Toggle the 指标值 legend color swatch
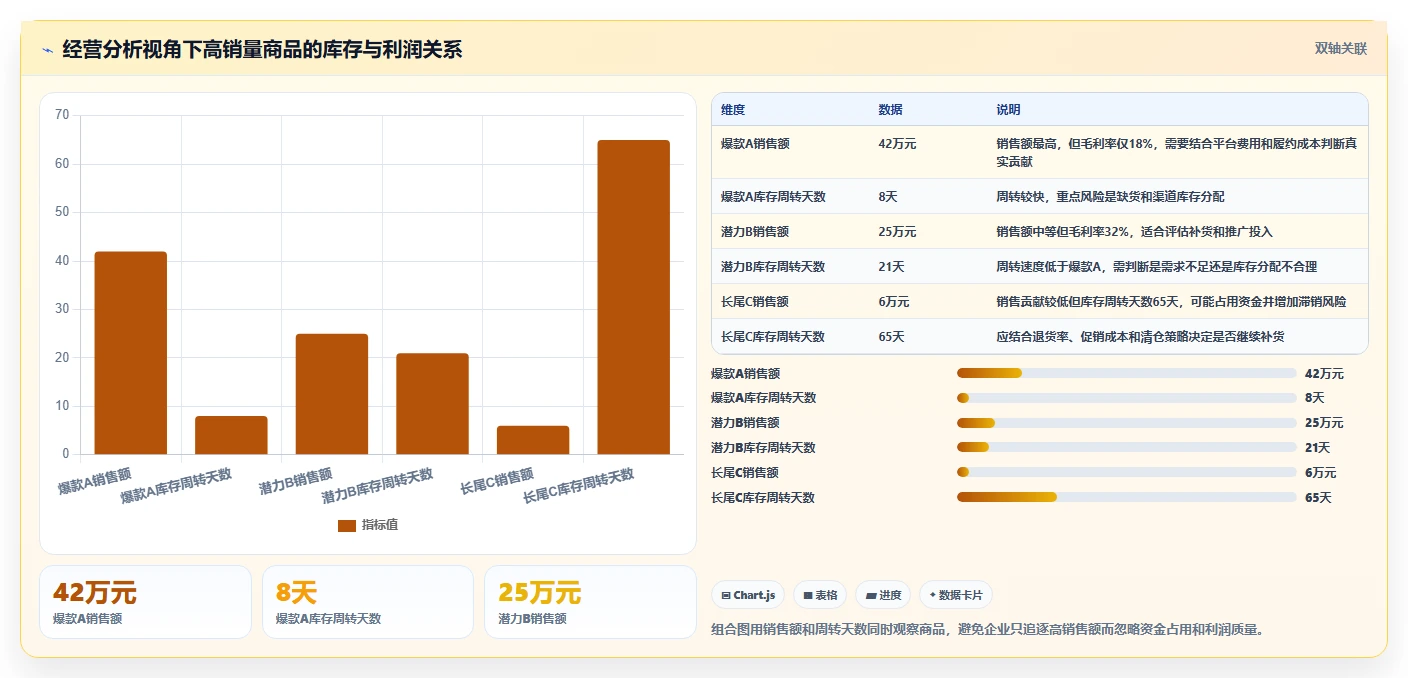 coord(347,525)
